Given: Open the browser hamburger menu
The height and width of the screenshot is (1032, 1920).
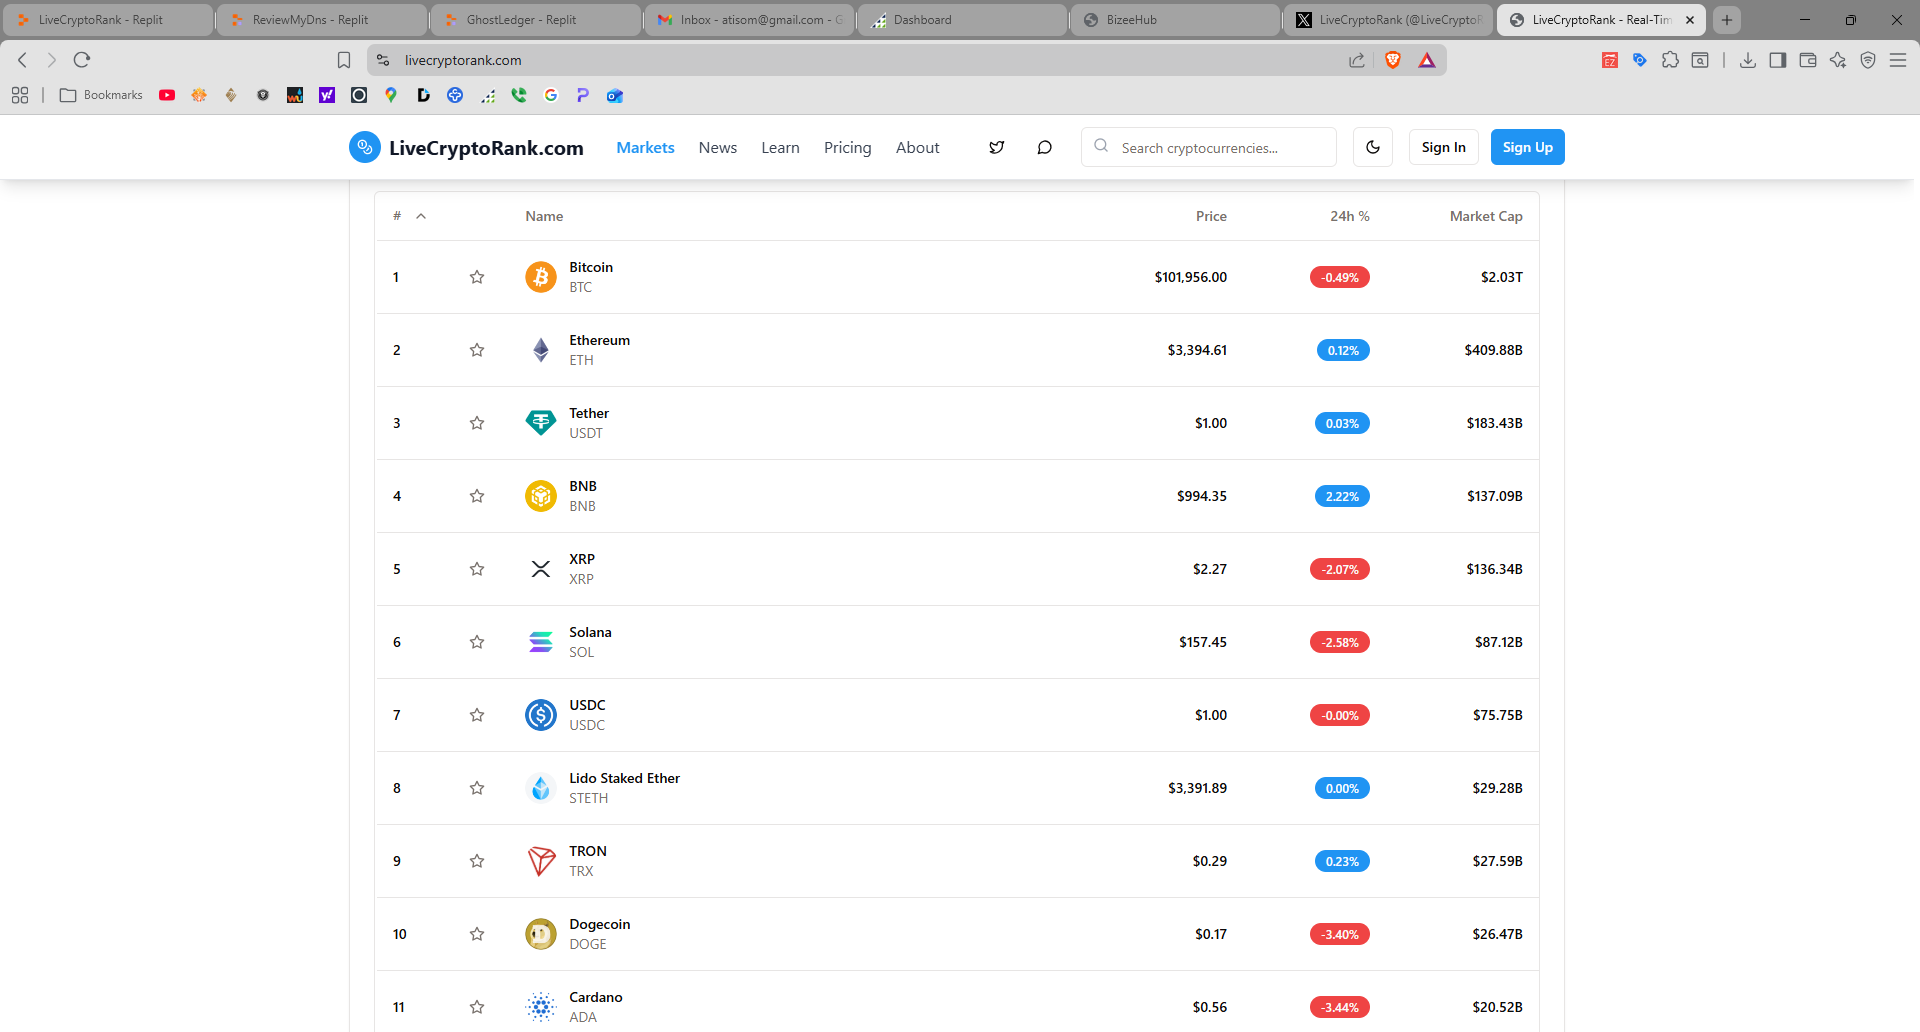Looking at the screenshot, I should pyautogui.click(x=1899, y=60).
